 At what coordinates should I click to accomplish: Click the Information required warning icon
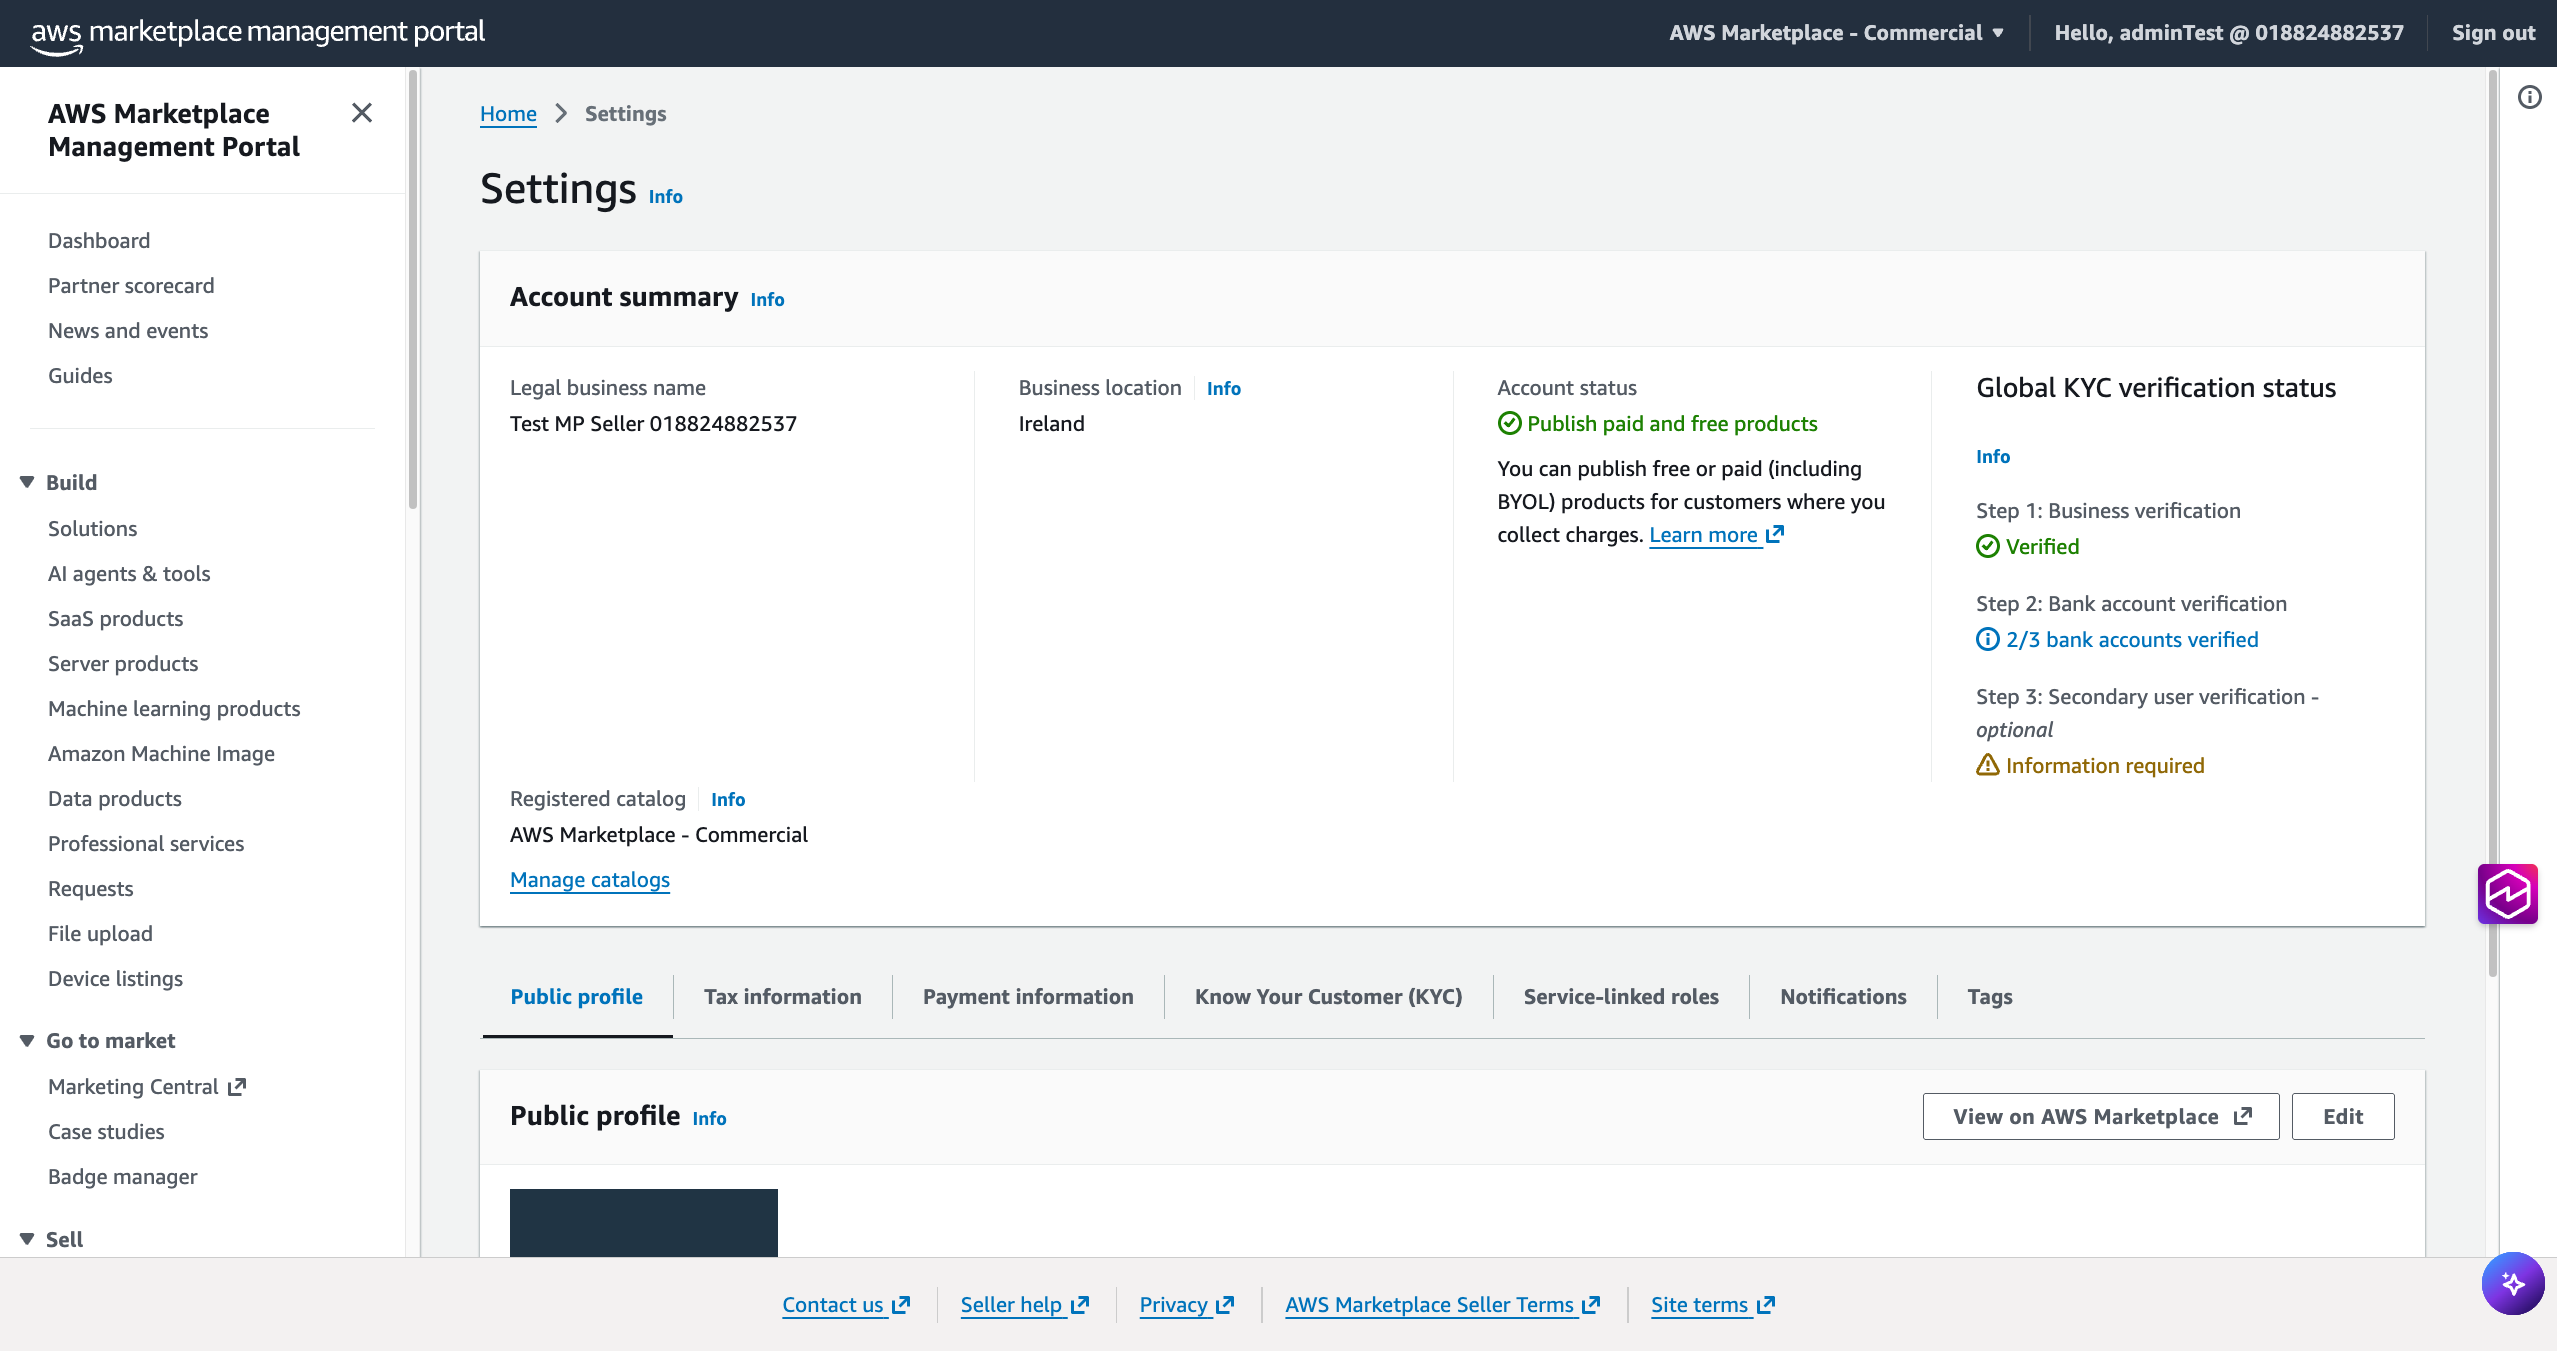(1987, 765)
